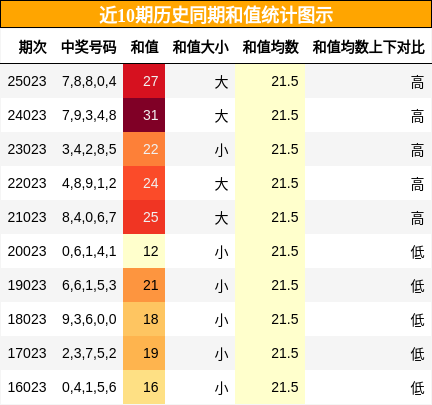Click average '21.5' in the 16023 row
The height and width of the screenshot is (405, 432).
click(x=285, y=387)
